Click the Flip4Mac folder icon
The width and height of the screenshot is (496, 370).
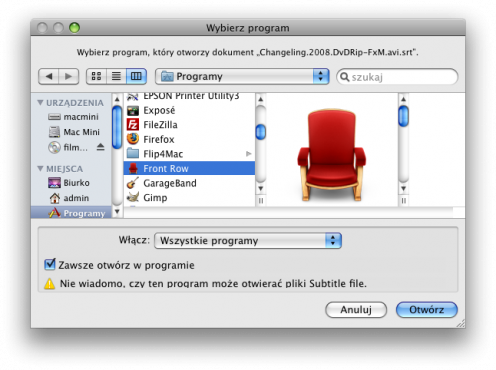pyautogui.click(x=133, y=154)
